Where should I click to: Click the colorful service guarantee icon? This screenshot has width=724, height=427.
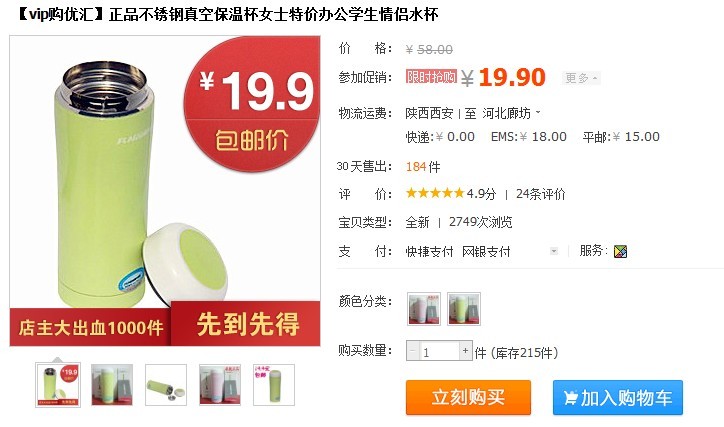[x=620, y=251]
